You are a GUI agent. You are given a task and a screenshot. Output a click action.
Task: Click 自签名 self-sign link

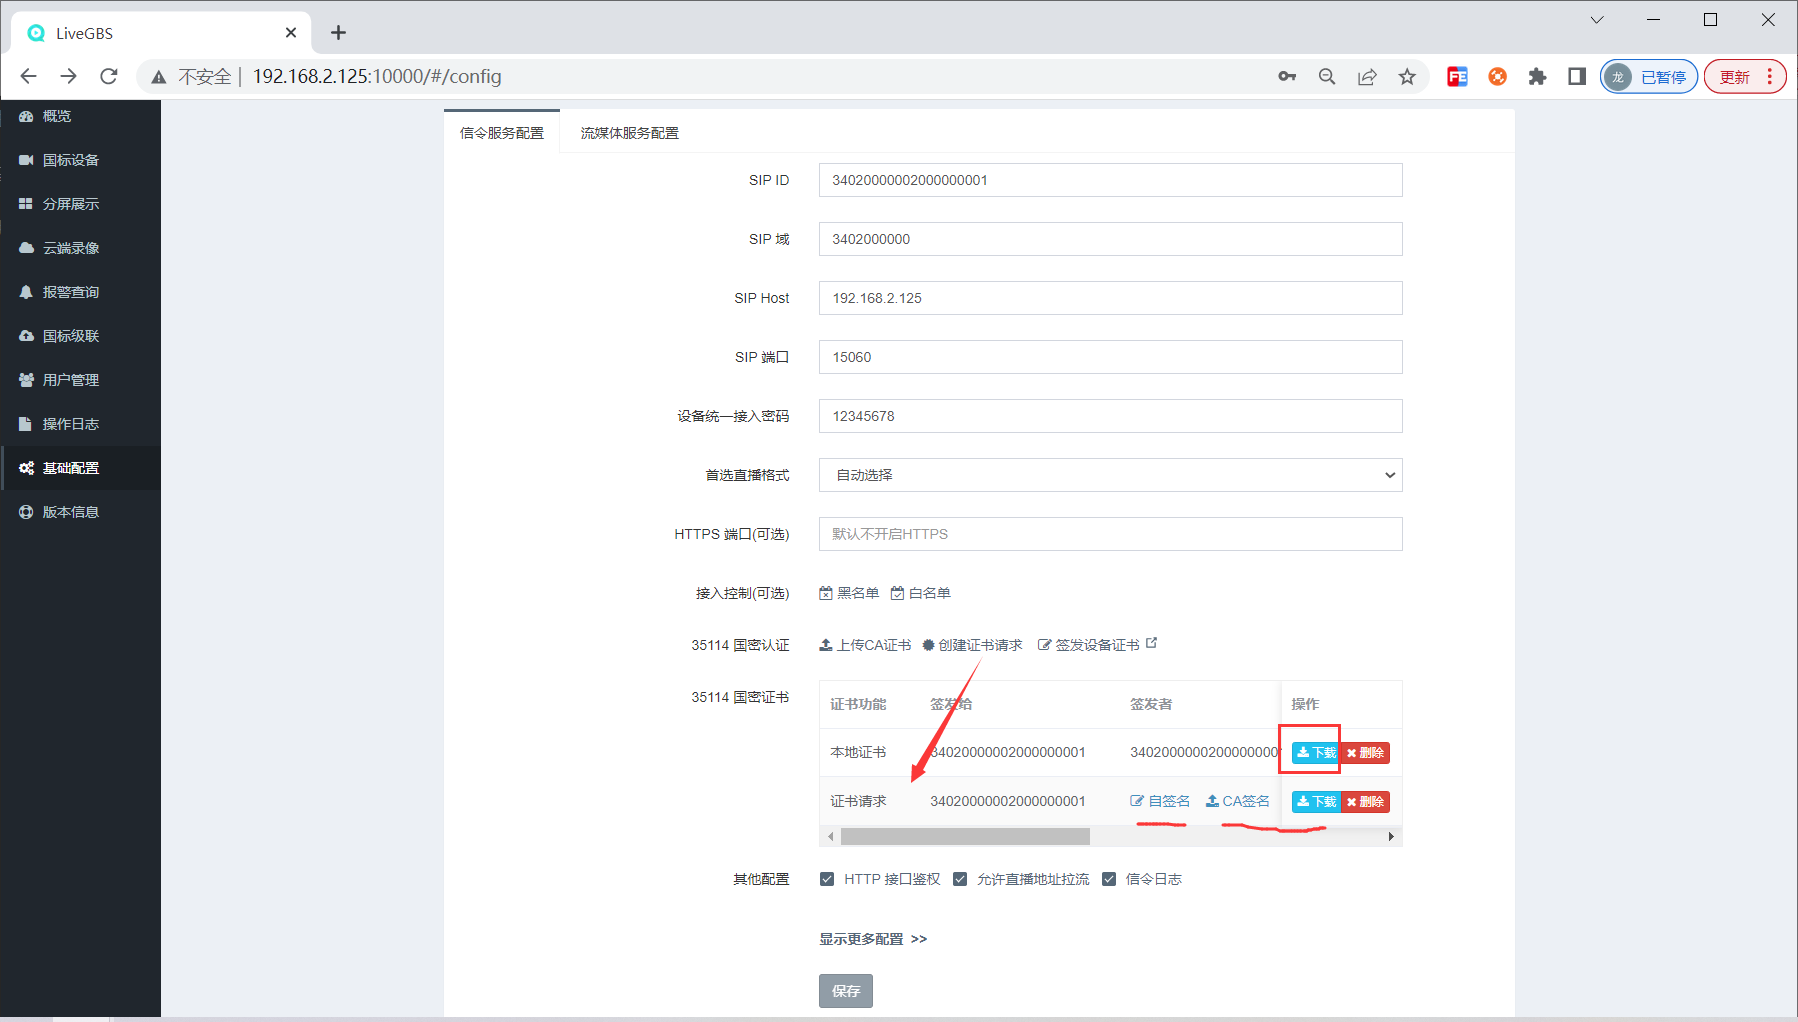coord(1160,801)
